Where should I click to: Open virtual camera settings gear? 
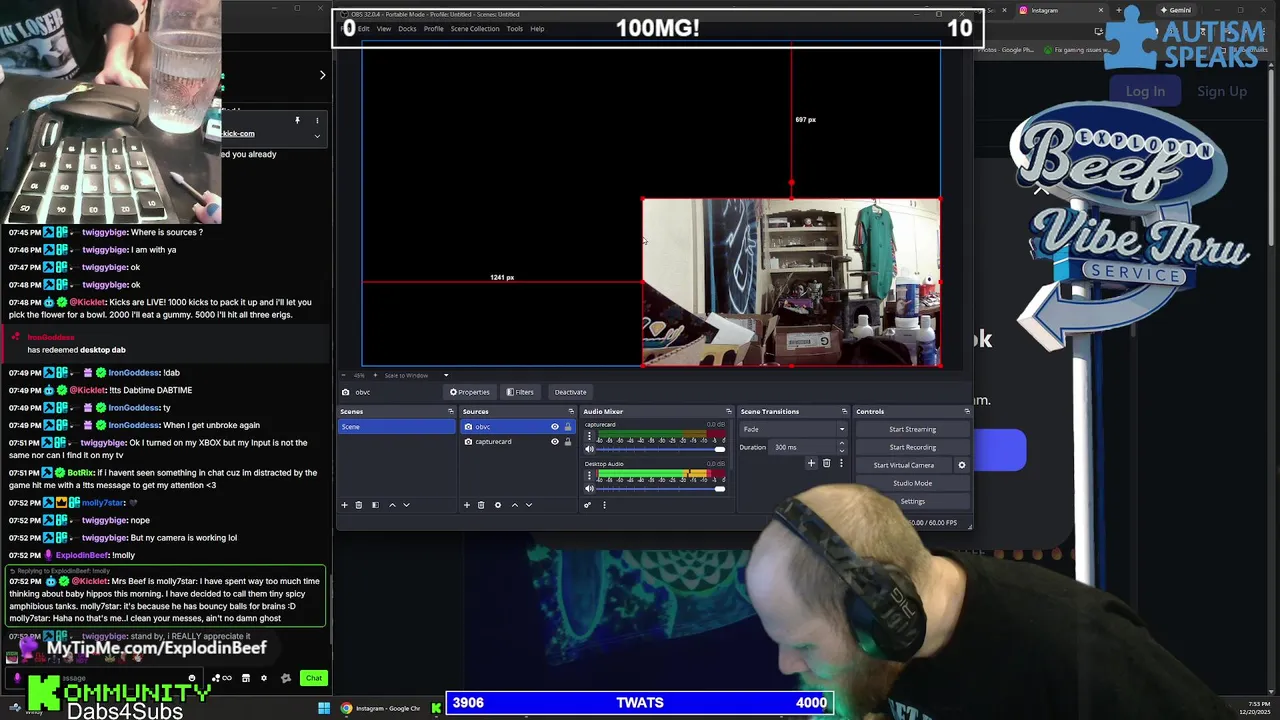coord(962,465)
